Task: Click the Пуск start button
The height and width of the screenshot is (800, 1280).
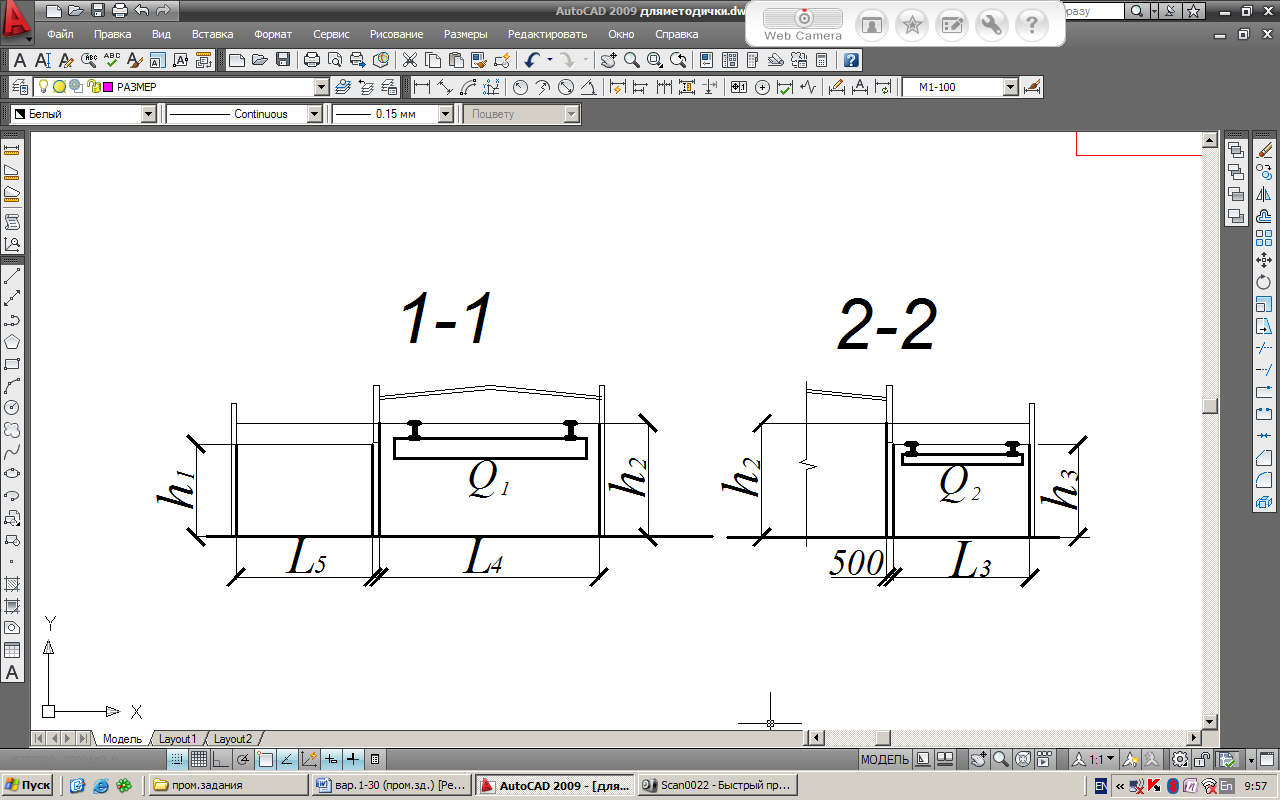Action: click(x=28, y=785)
